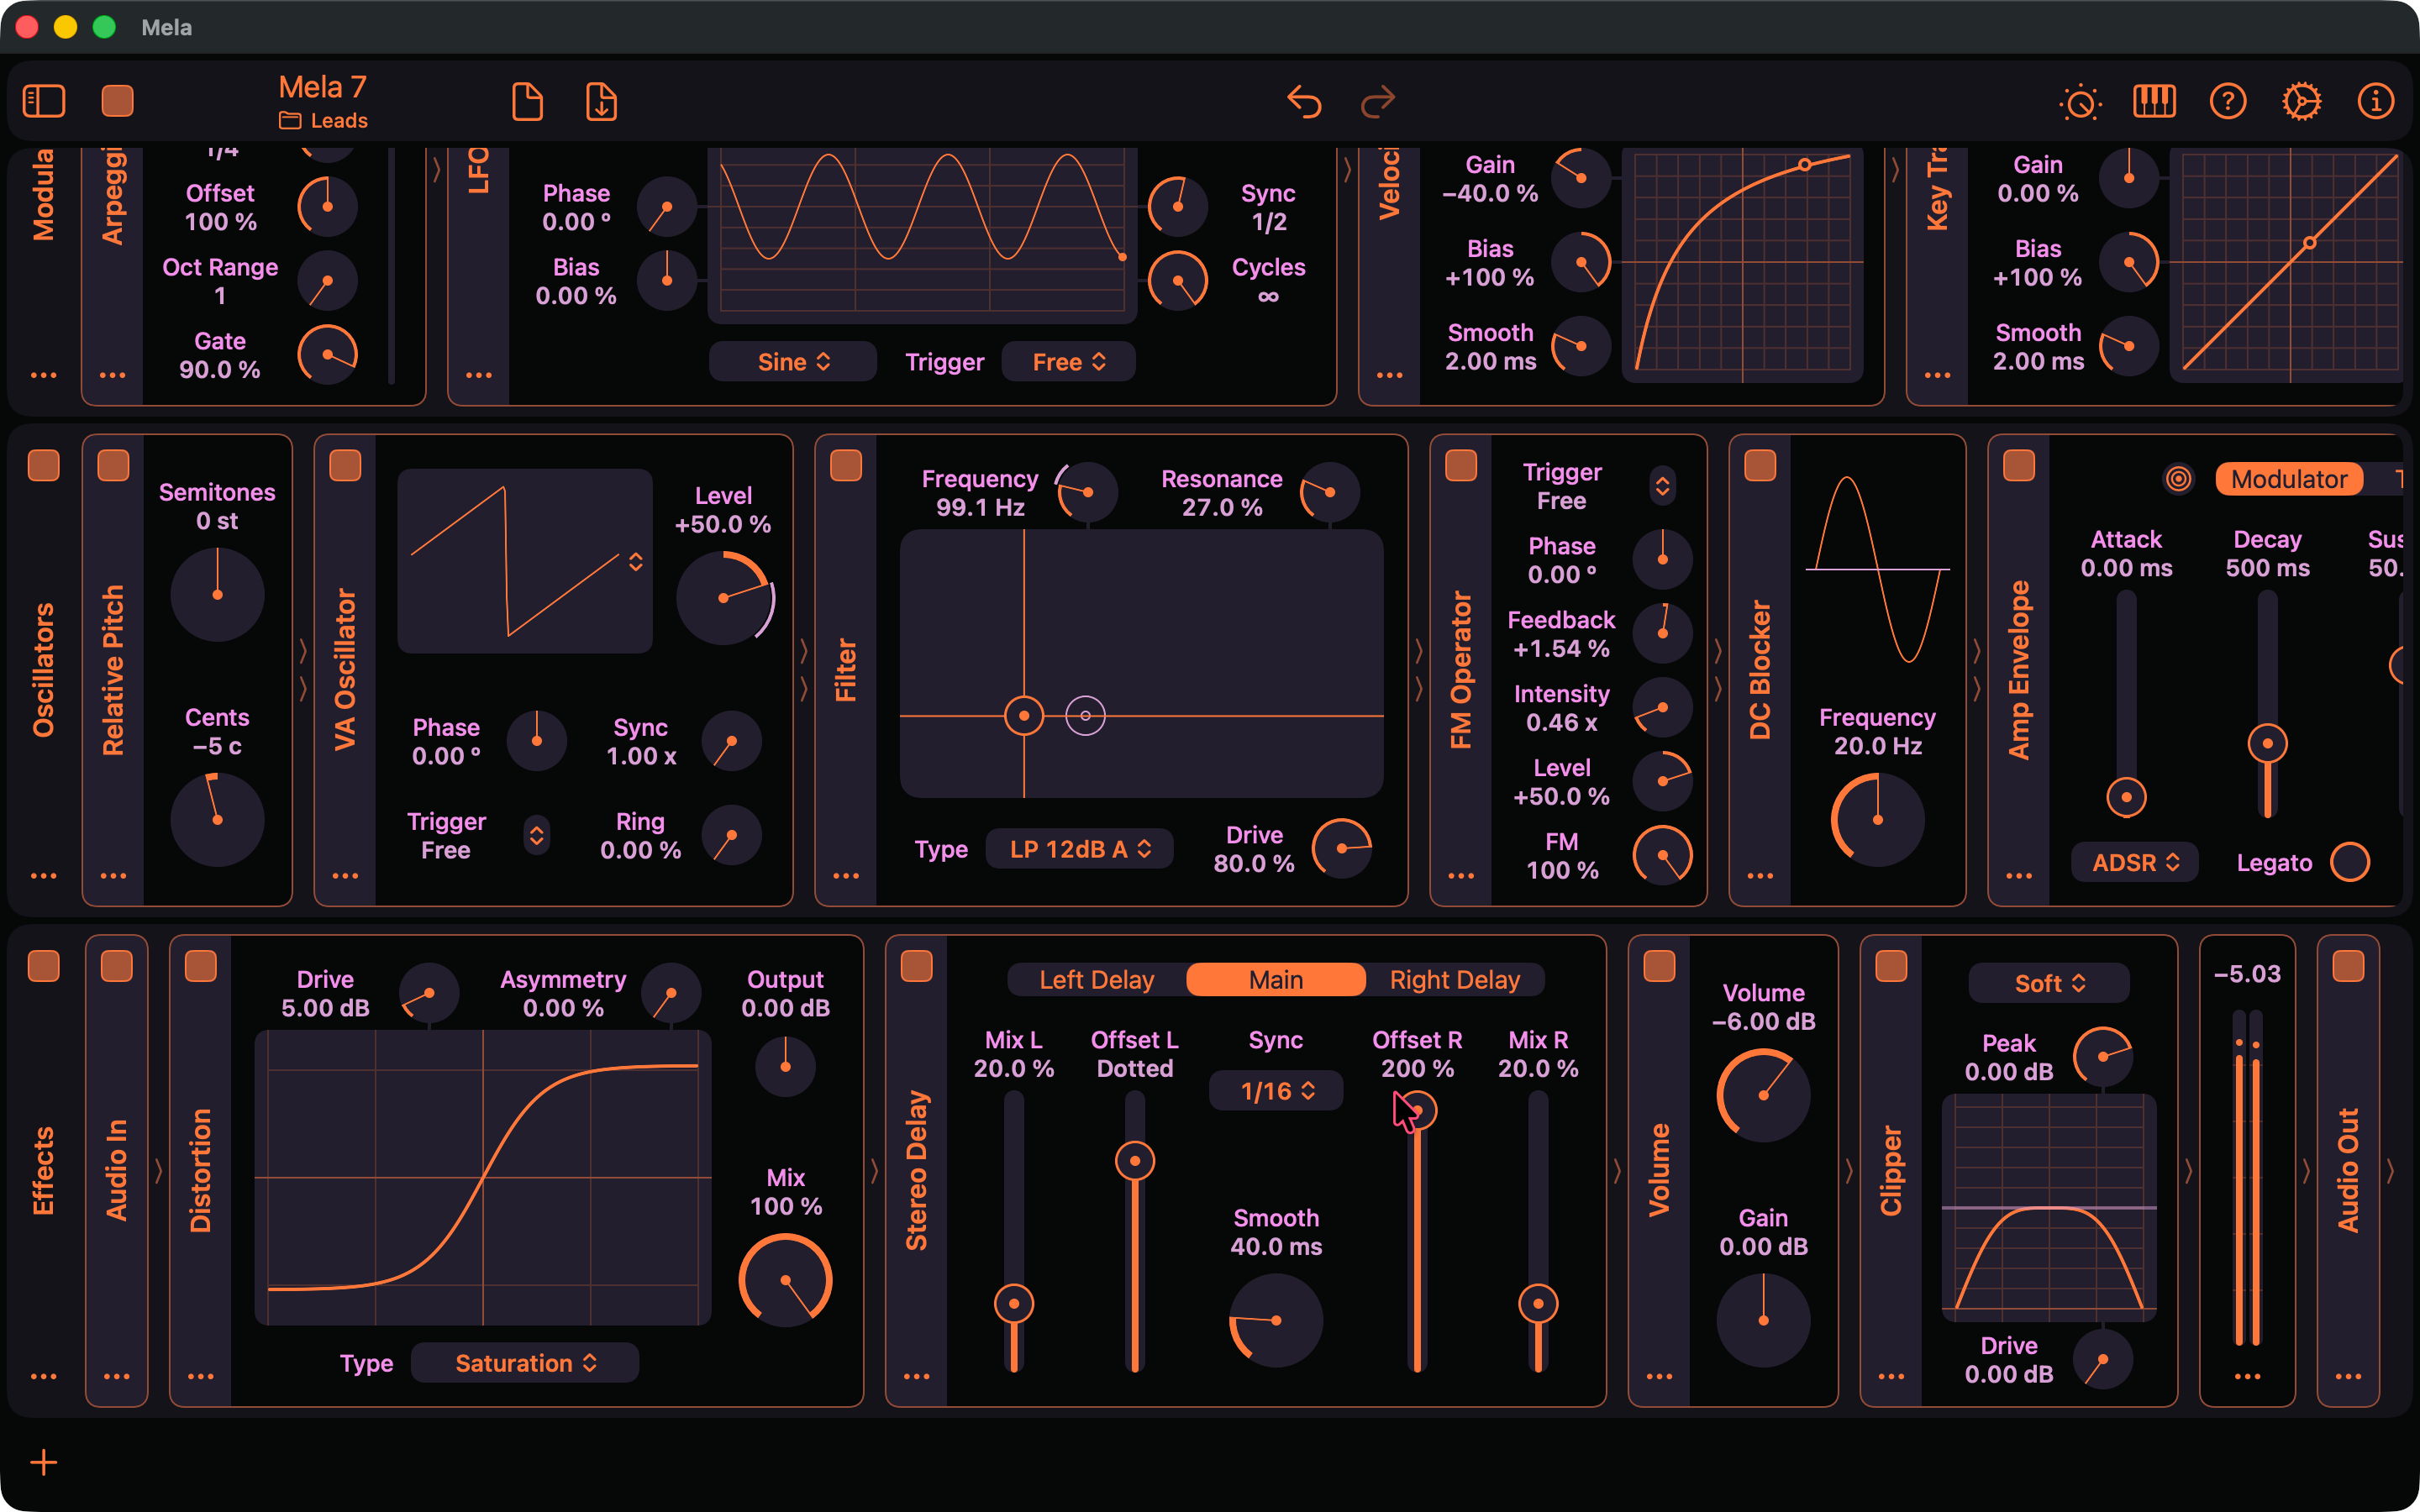Open the Volume module's three-dot menu
Viewport: 2420px width, 1512px height.
tap(1659, 1377)
